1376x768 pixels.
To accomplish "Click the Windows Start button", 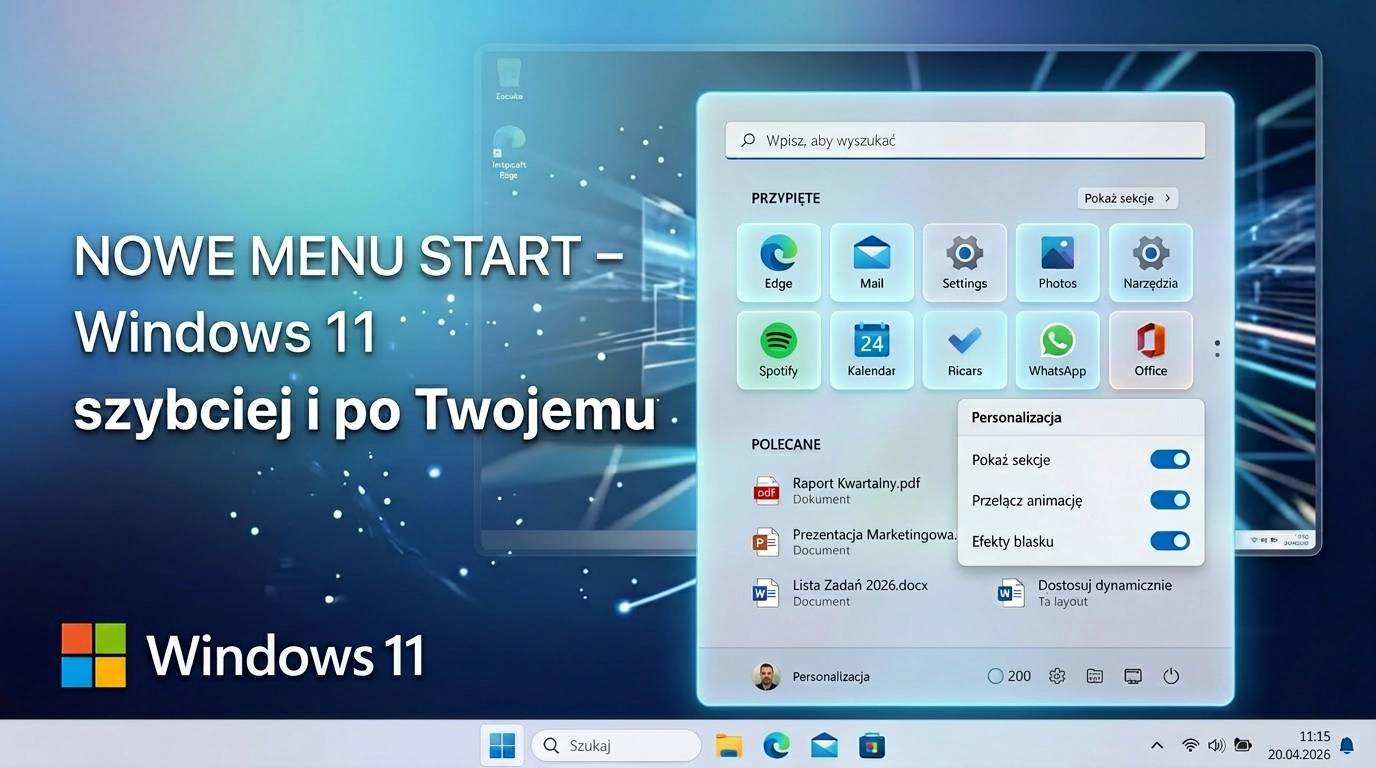I will [502, 745].
